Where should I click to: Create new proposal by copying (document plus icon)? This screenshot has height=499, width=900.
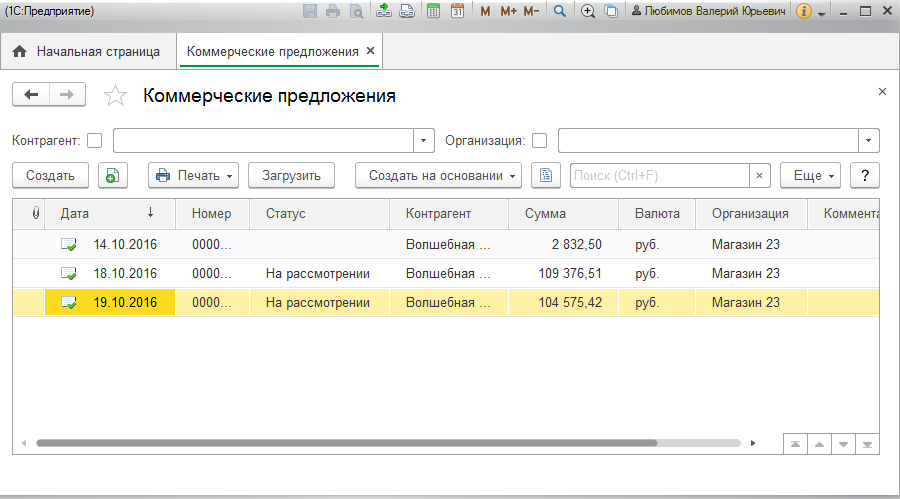point(112,175)
